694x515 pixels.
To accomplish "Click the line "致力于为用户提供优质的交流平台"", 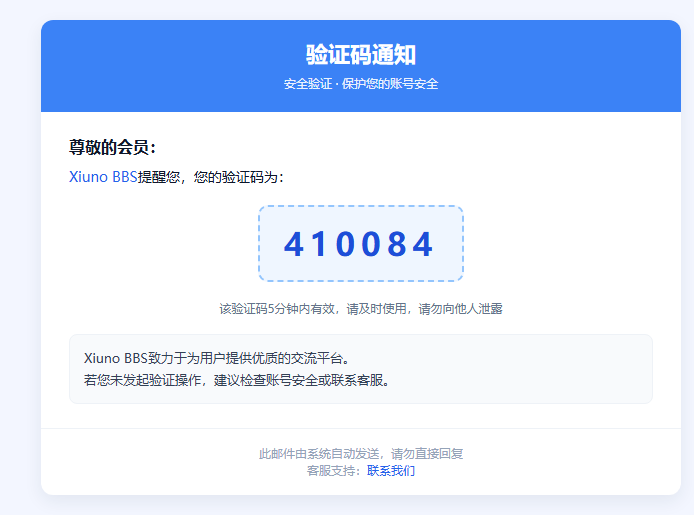I will coord(250,358).
